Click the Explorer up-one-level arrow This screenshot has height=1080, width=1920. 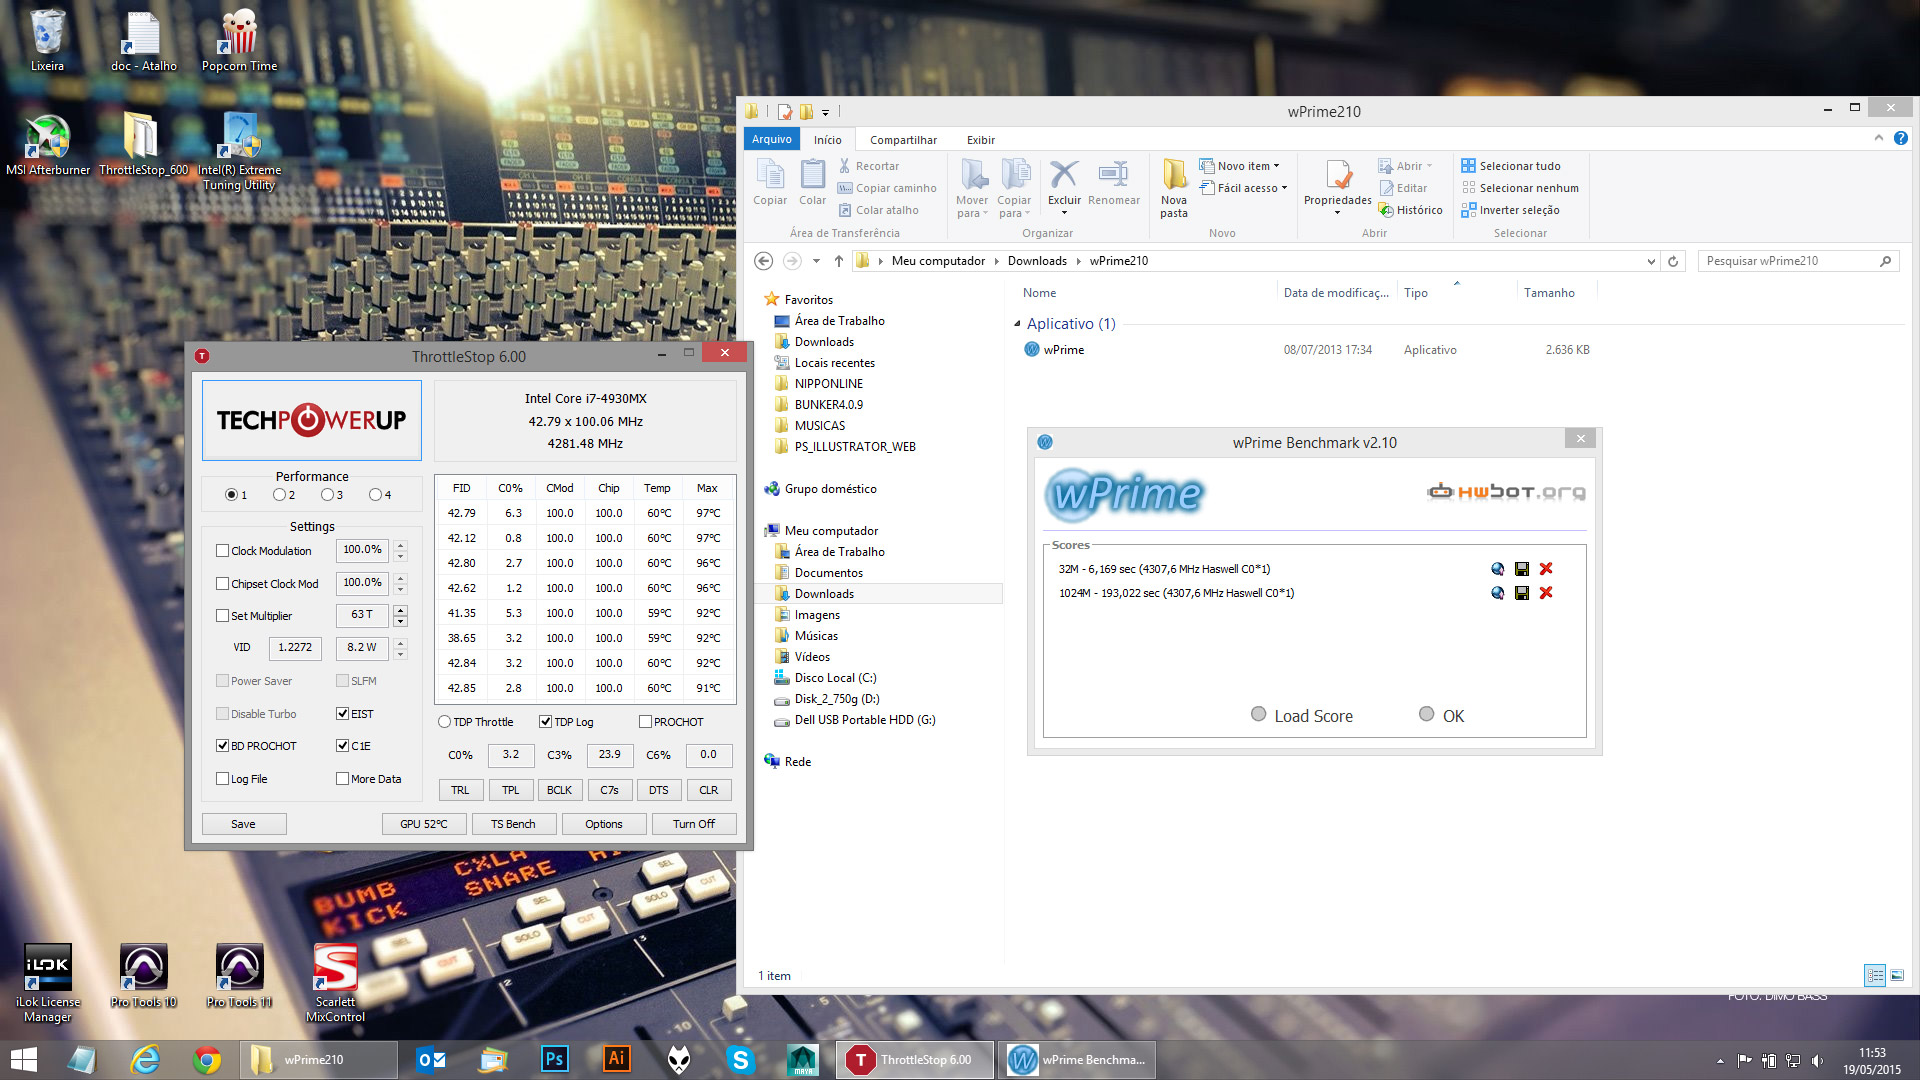point(839,261)
